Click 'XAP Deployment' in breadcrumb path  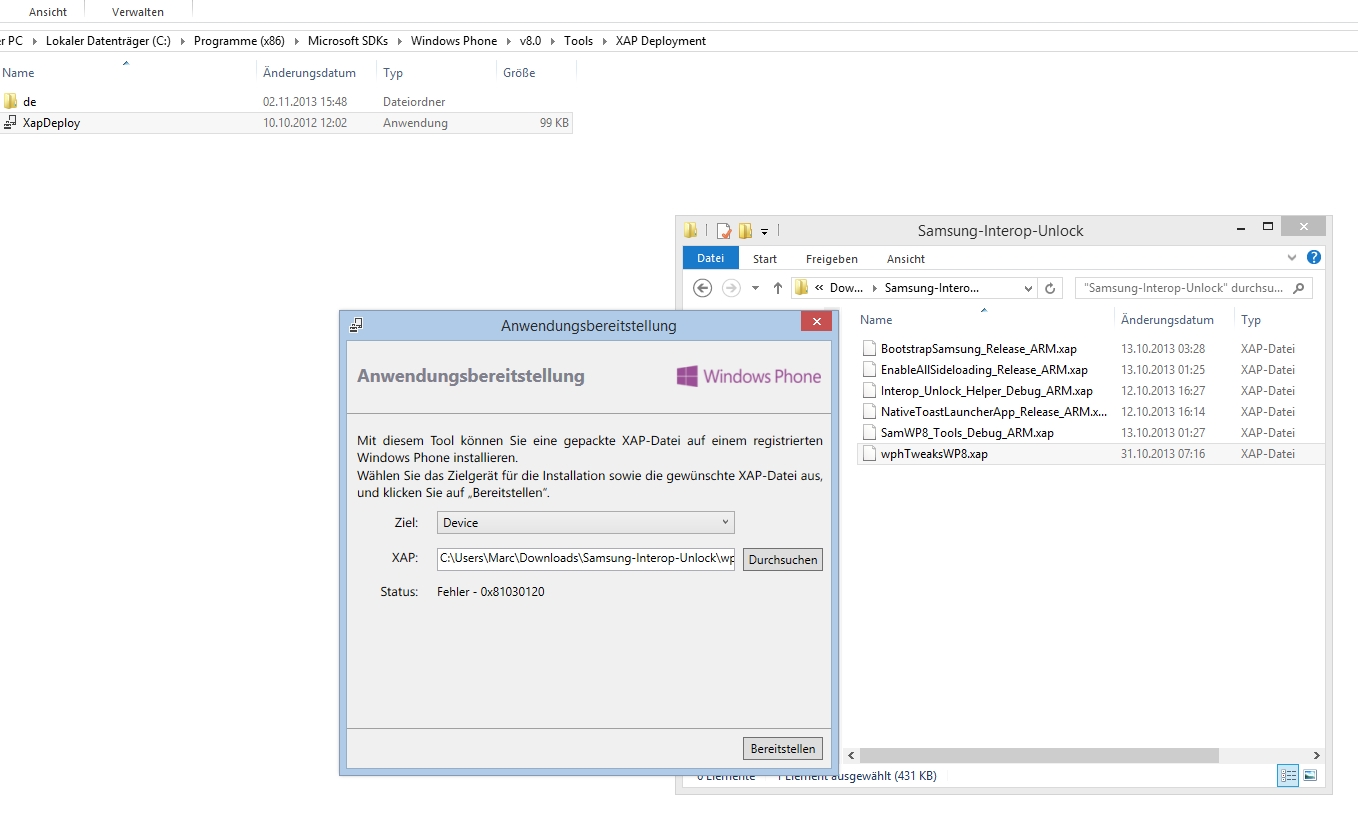pos(661,41)
